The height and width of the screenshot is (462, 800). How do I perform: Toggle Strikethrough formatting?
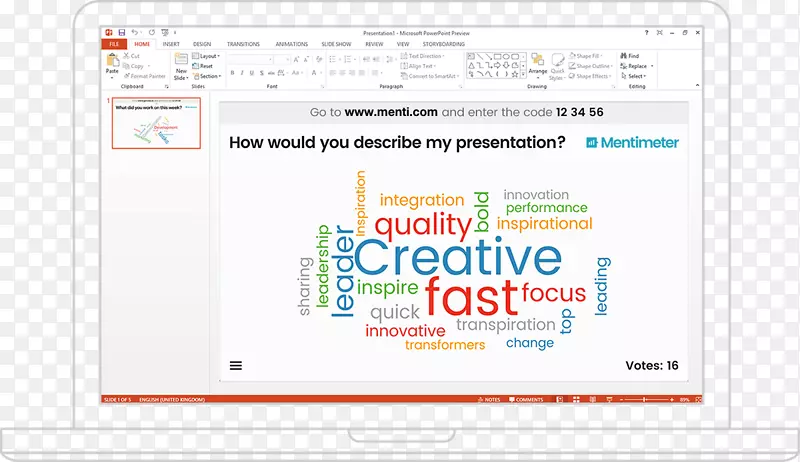[271, 73]
